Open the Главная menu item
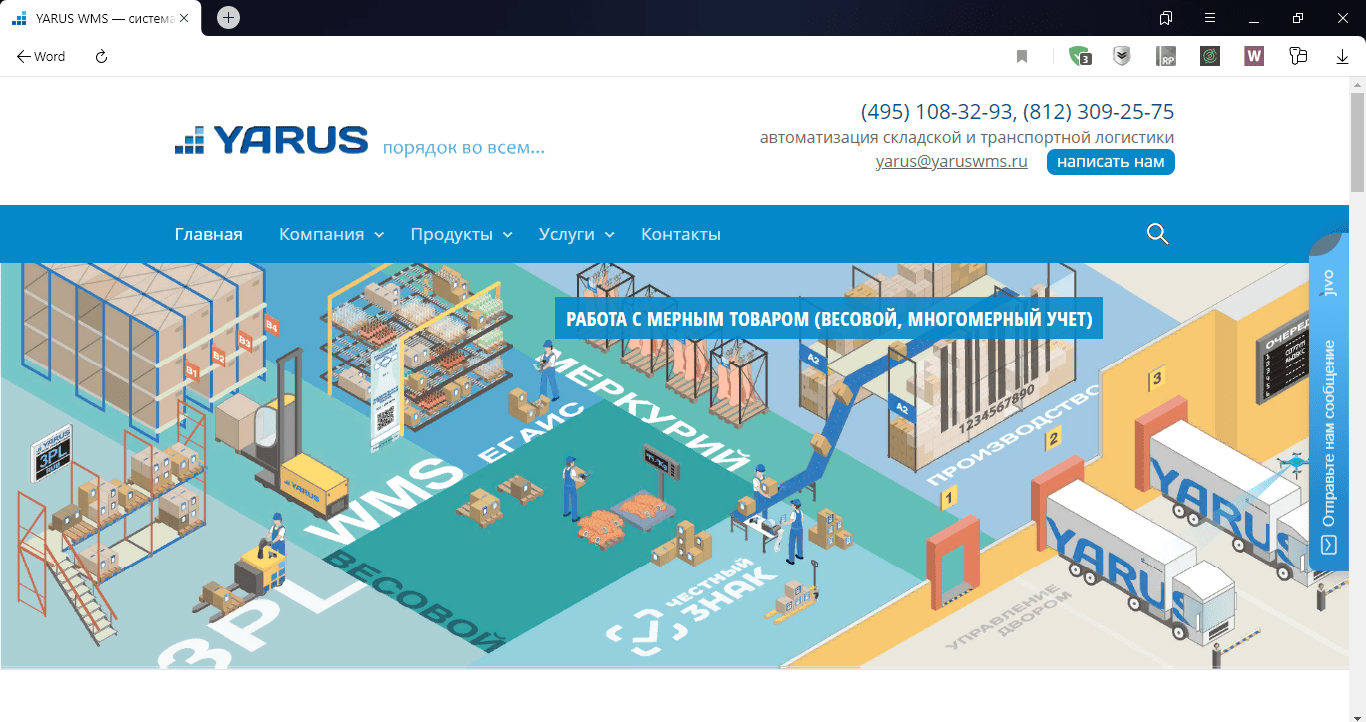 point(209,234)
